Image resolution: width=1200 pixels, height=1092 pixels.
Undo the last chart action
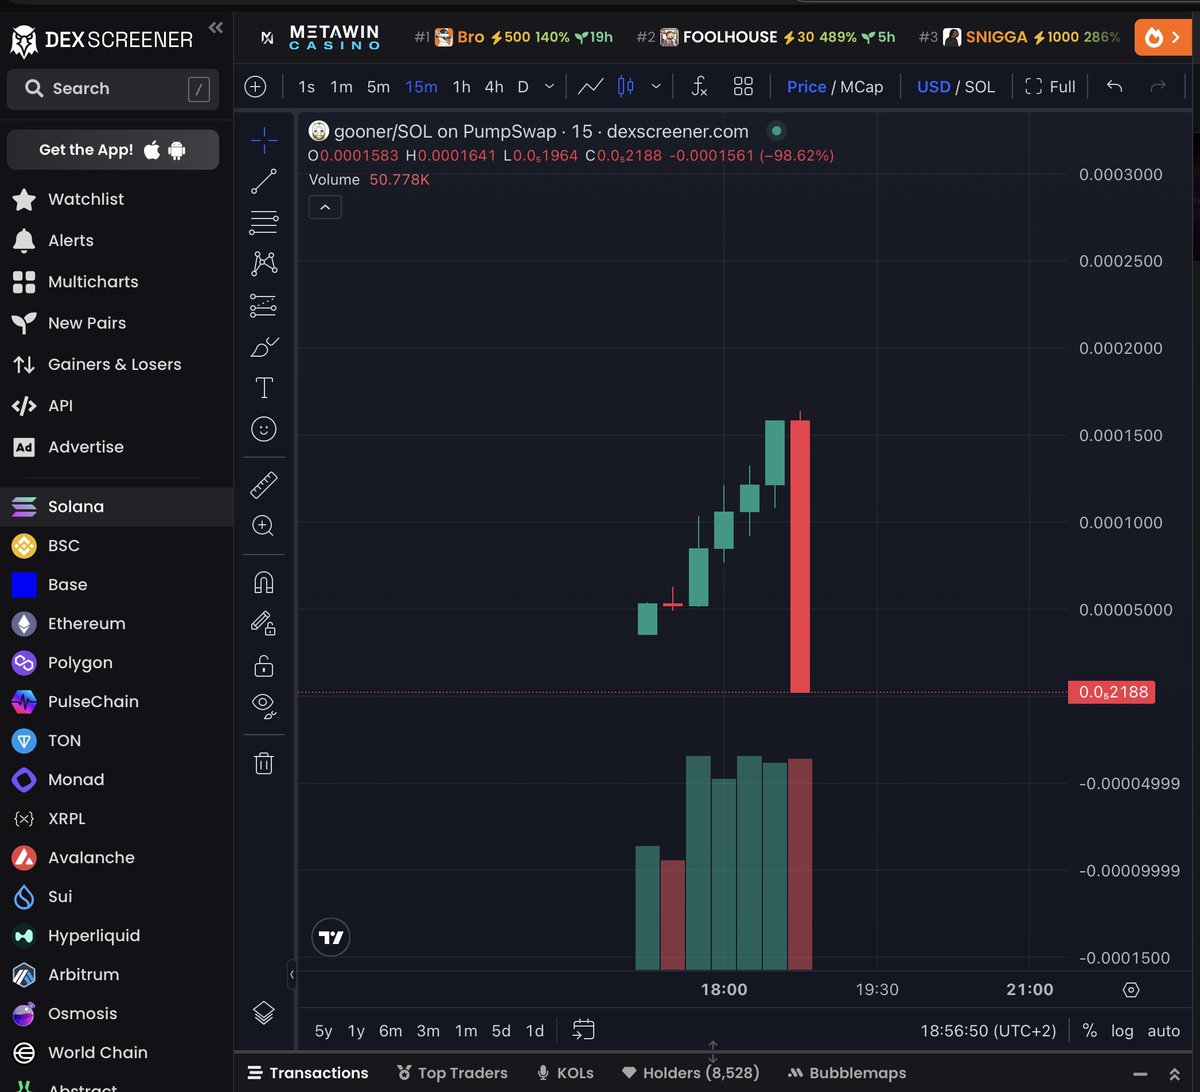1114,87
